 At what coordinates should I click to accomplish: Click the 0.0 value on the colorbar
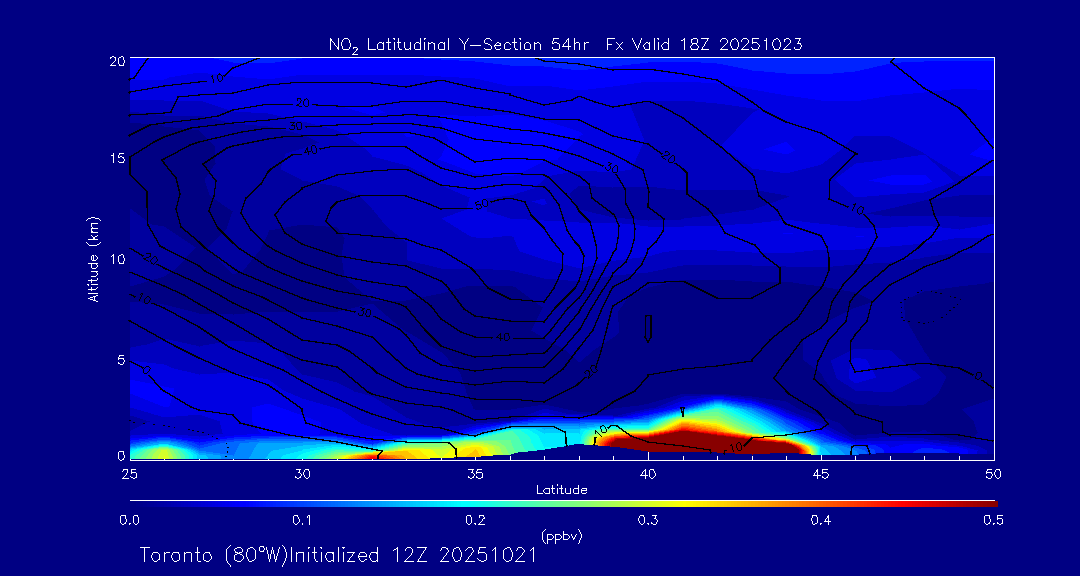[x=129, y=520]
